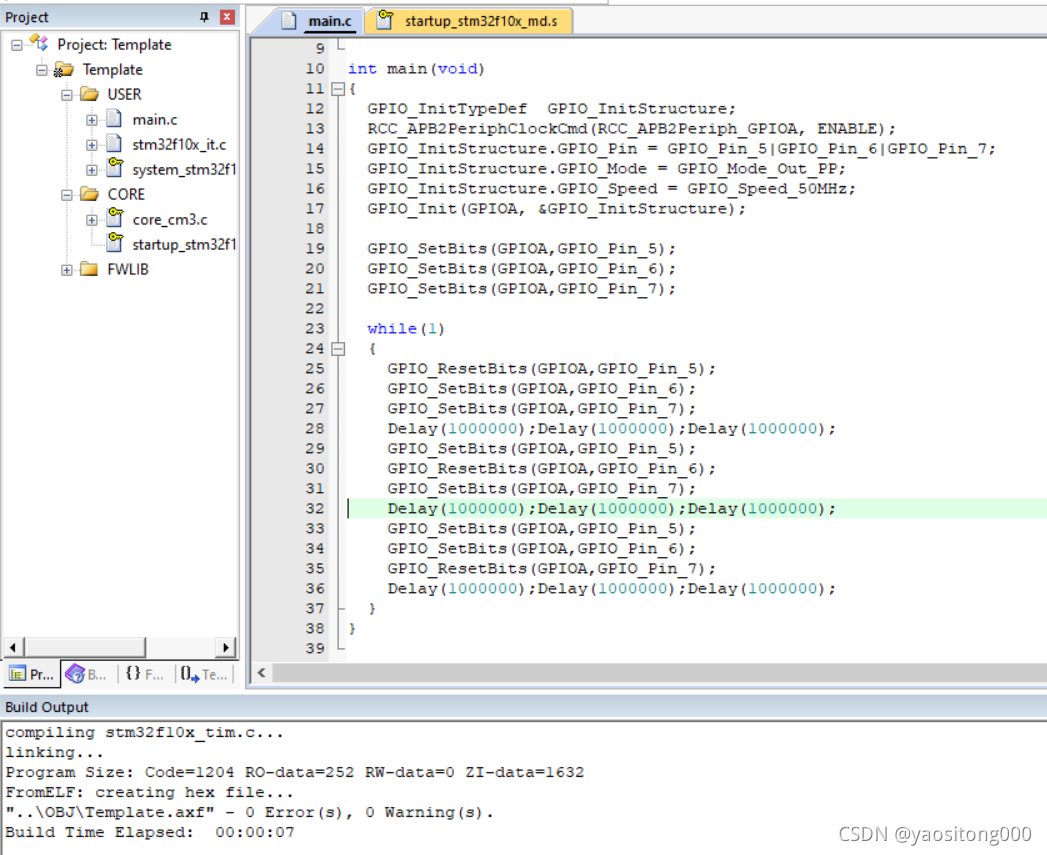This screenshot has height=855, width=1047.
Task: Click the locked system_stm32f1 file icon
Action: pos(115,167)
